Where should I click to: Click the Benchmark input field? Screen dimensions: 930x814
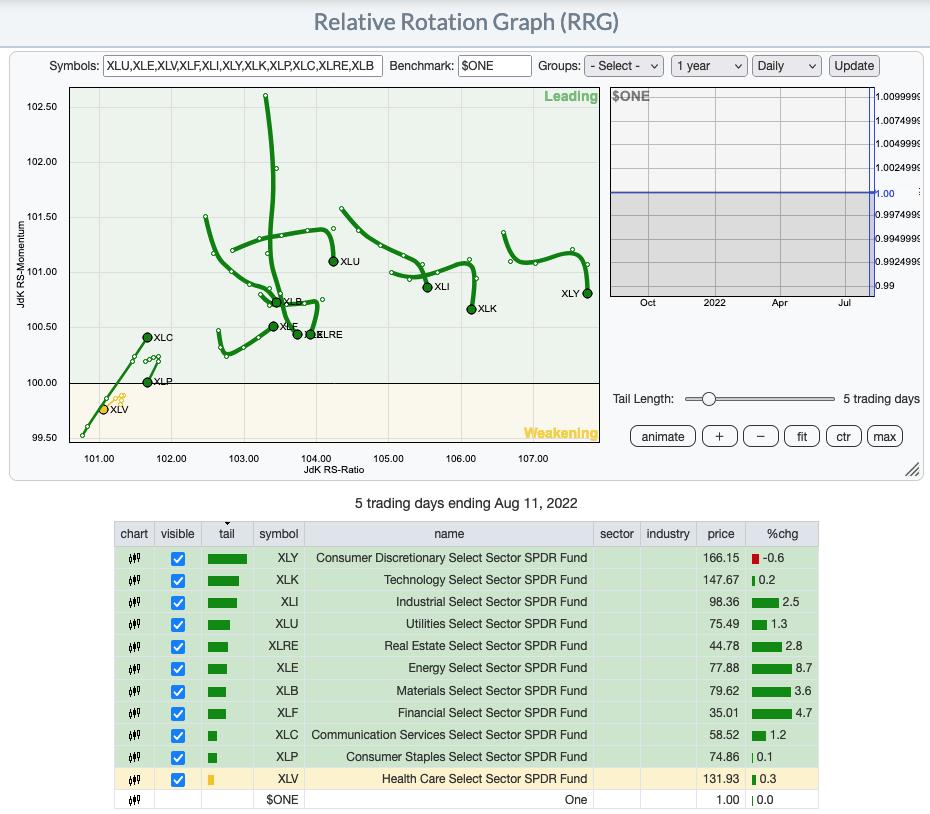tap(495, 66)
